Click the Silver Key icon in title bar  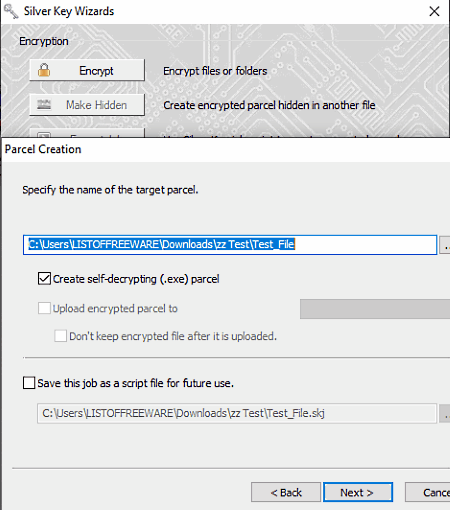[11, 11]
